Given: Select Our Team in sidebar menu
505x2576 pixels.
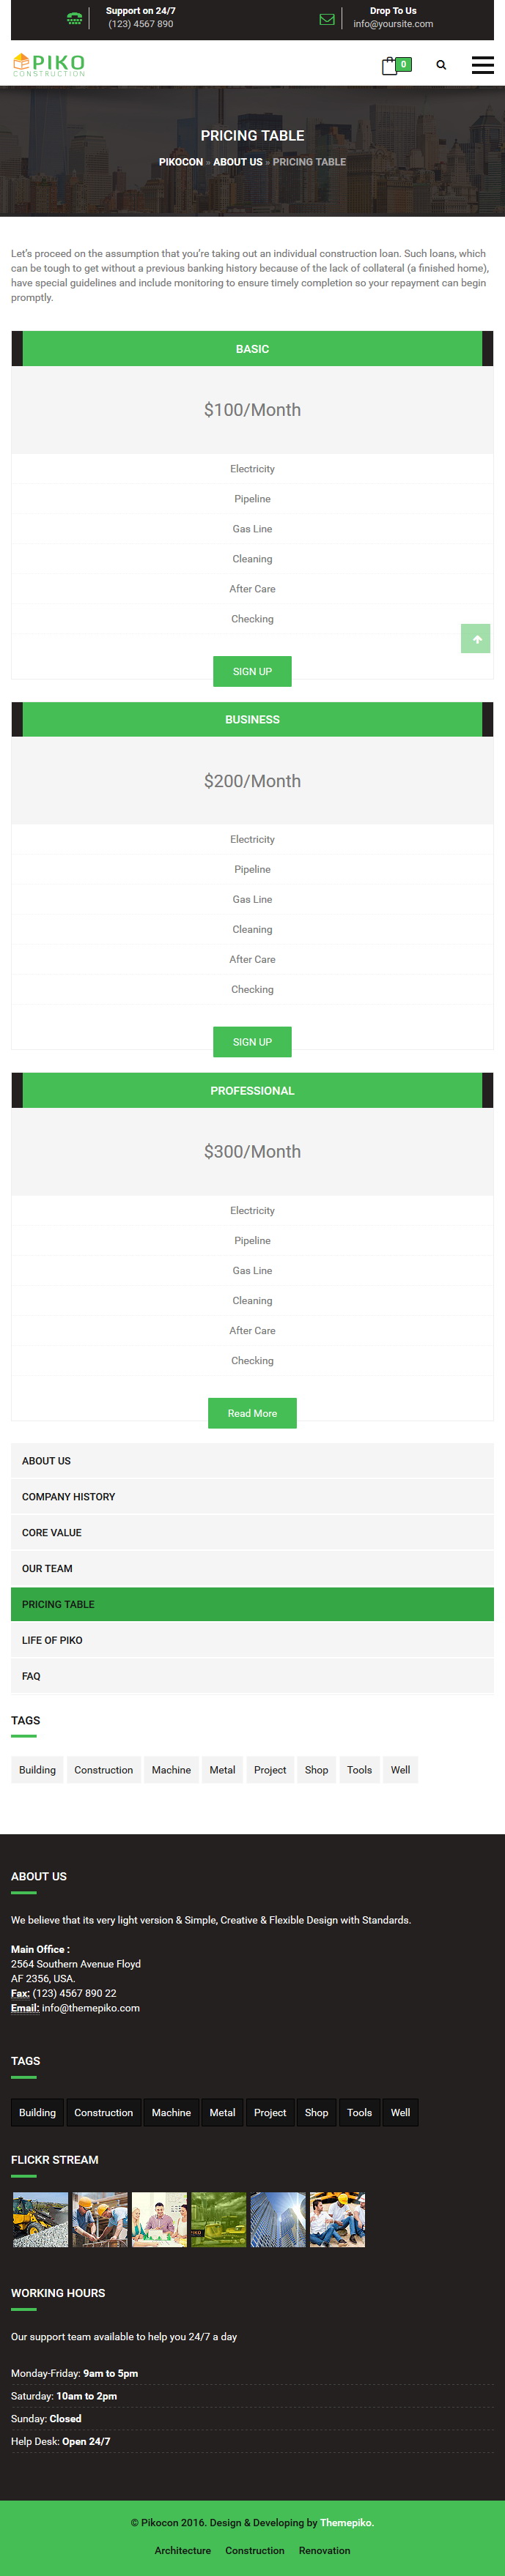Looking at the screenshot, I should (252, 1569).
